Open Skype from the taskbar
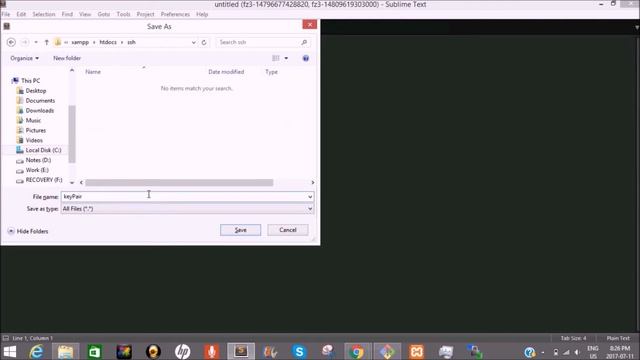This screenshot has height=360, width=640. pos(299,351)
